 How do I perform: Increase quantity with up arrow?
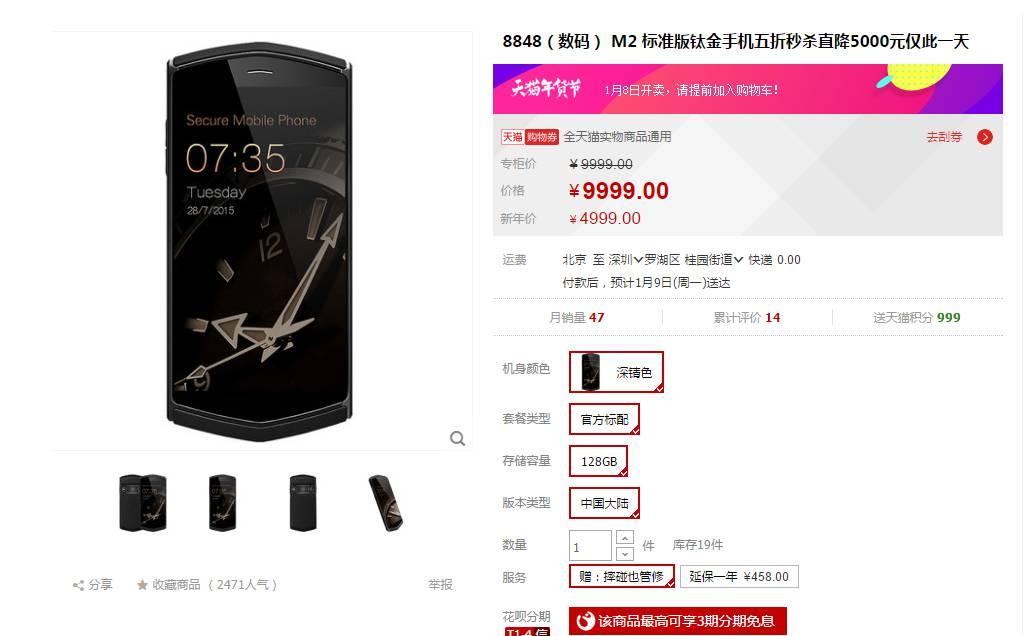pos(625,537)
